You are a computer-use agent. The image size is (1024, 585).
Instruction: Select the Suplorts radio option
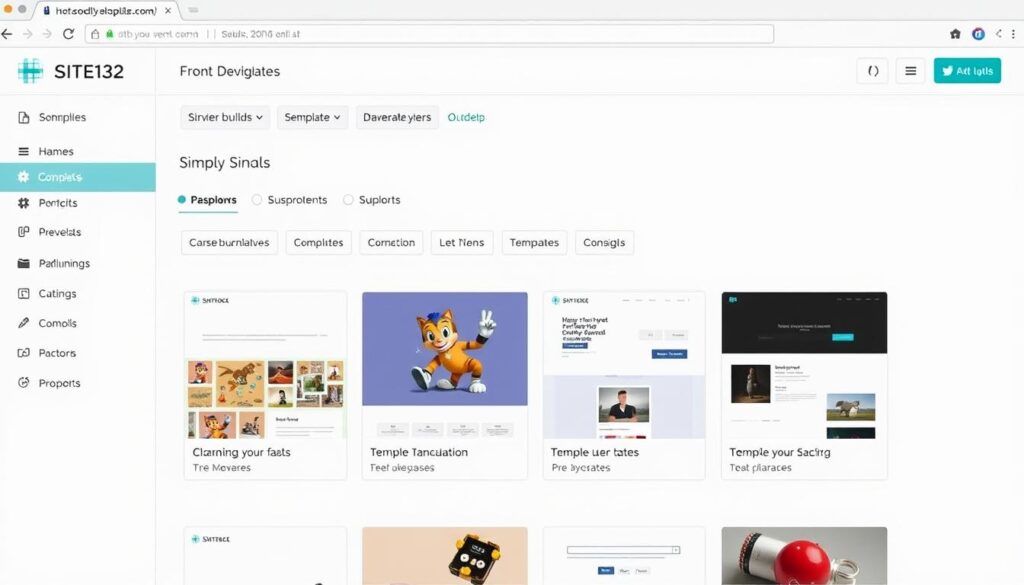(348, 200)
